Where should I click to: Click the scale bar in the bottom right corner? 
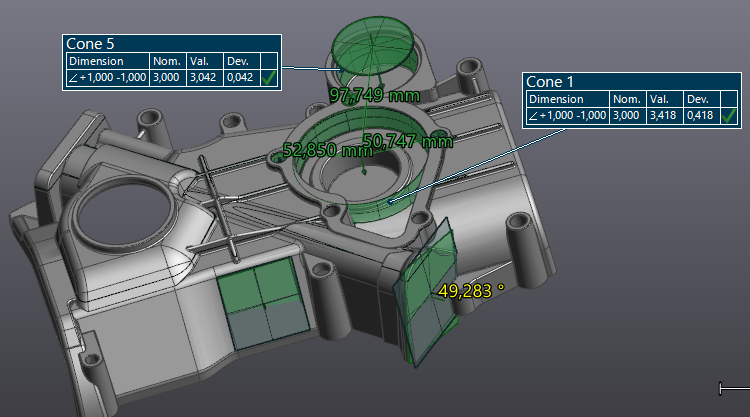(734, 387)
